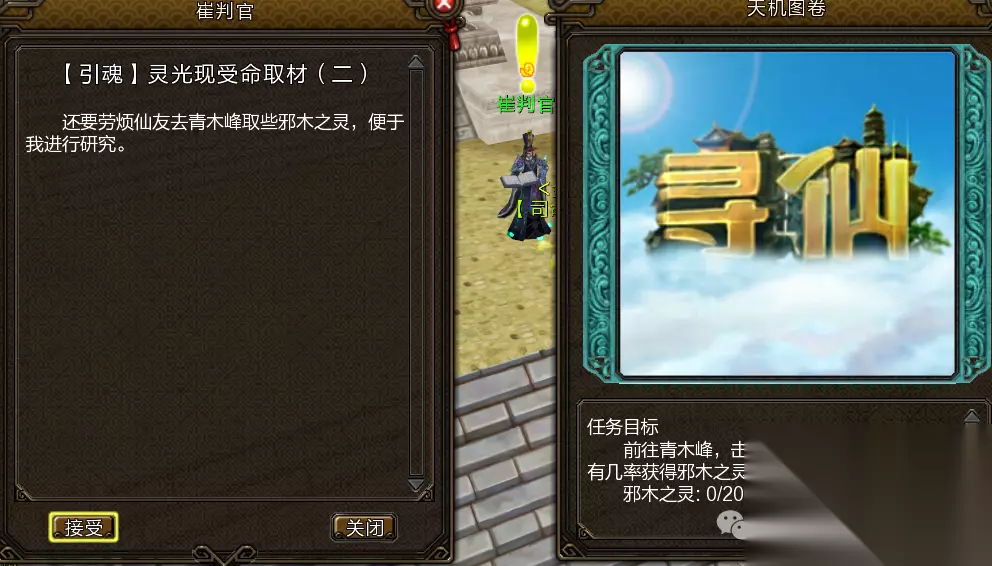Select the 崔判官 NPC character model

(526, 185)
